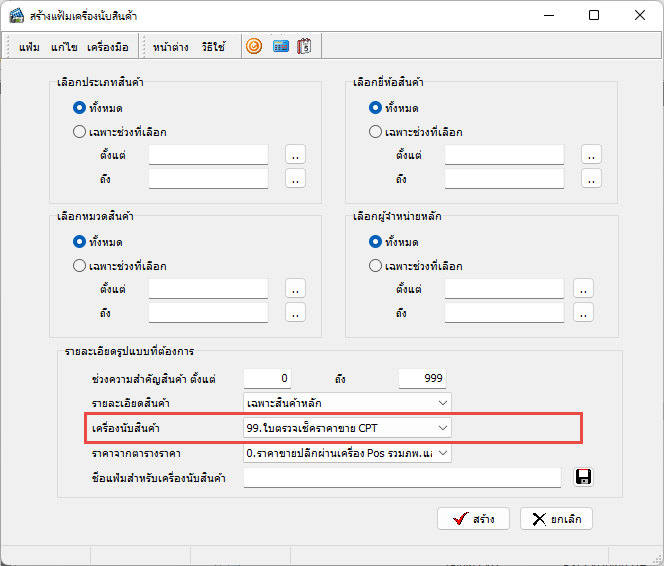Viewport: 664px width, 566px height.
Task: Click the calendar notepad toolbar icon
Action: [305, 46]
